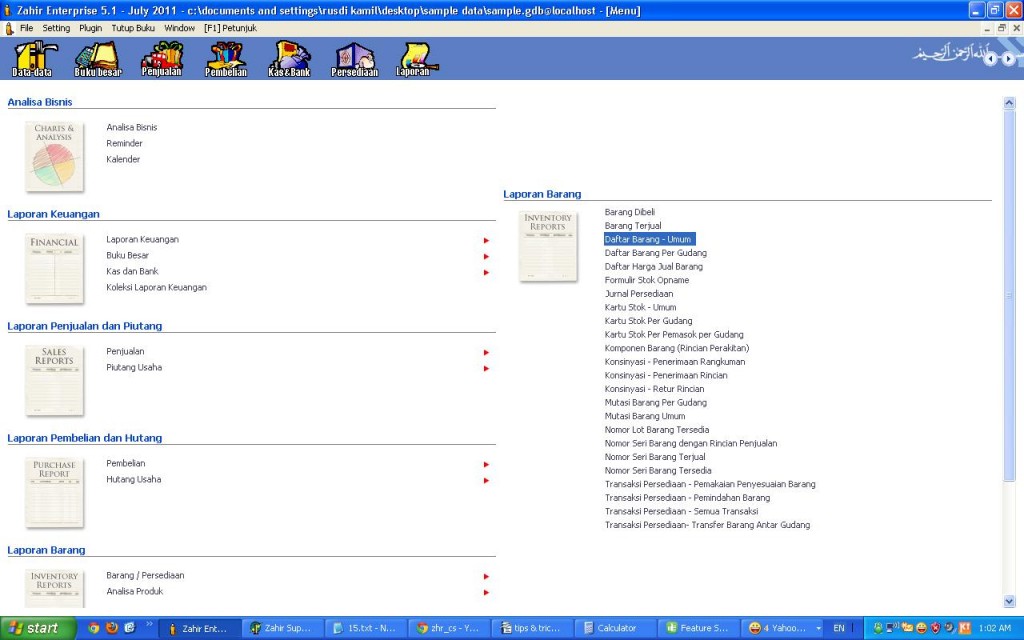1024x640 pixels.
Task: Expand the Laporan Keuangan submenu arrow
Action: [x=486, y=240]
